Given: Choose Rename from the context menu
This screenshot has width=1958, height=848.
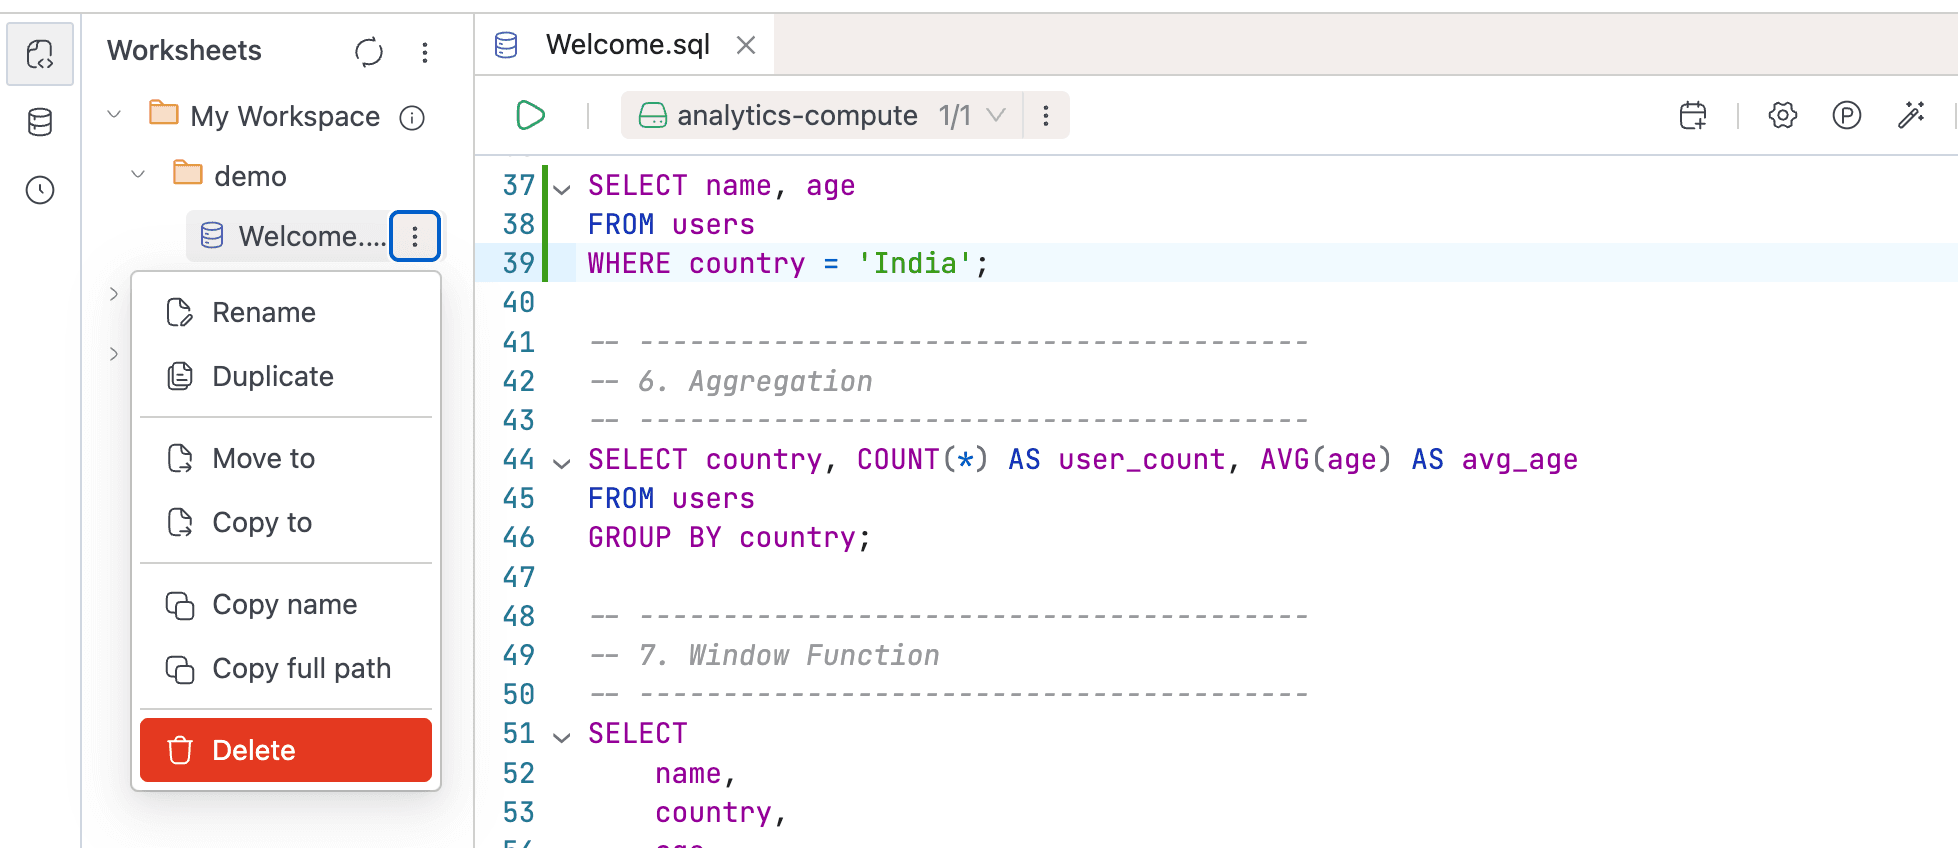Looking at the screenshot, I should point(264,313).
